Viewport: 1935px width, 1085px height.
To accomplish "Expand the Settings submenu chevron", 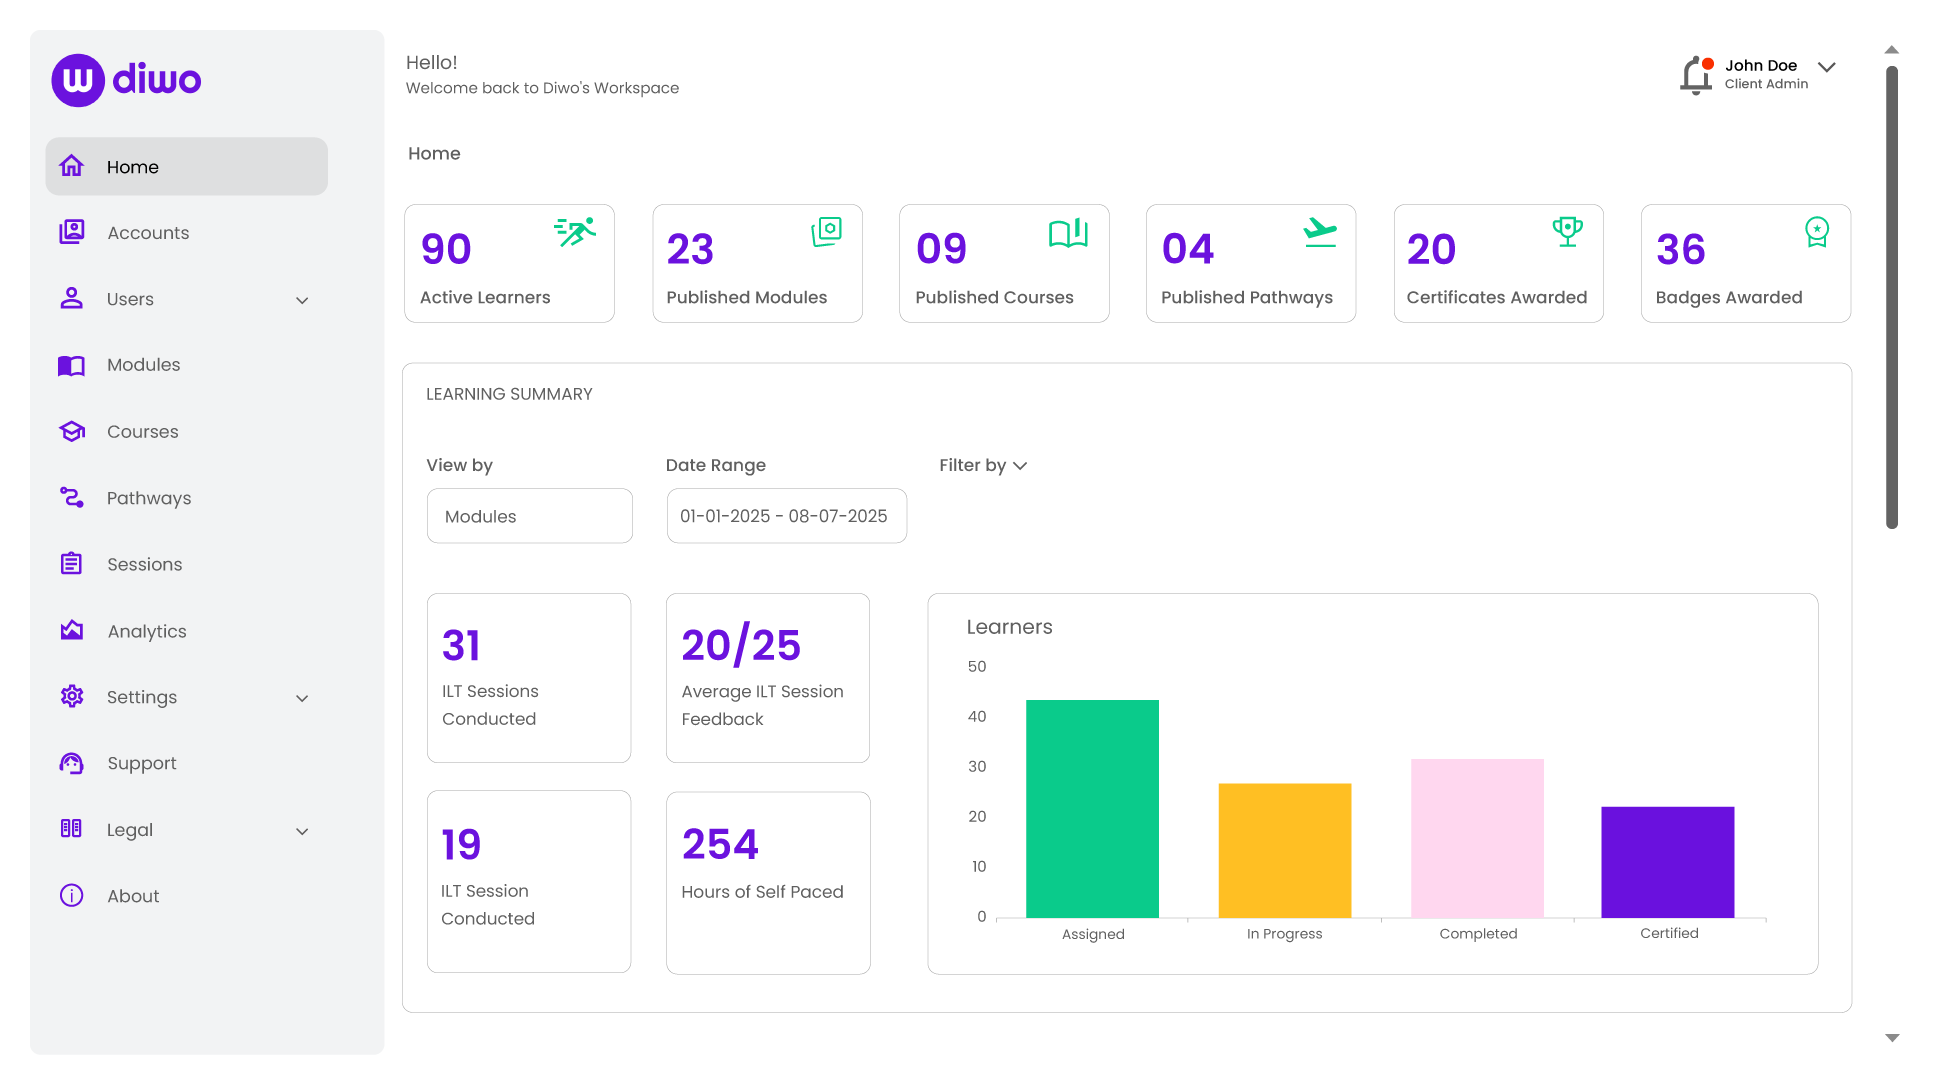I will pos(302,698).
